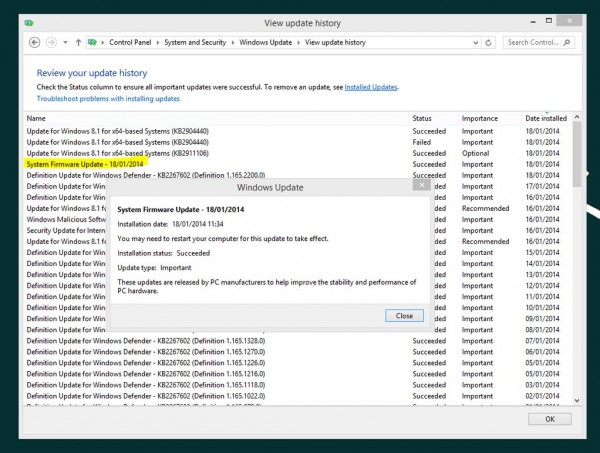Sort by Date installed column header
The width and height of the screenshot is (600, 453).
546,119
